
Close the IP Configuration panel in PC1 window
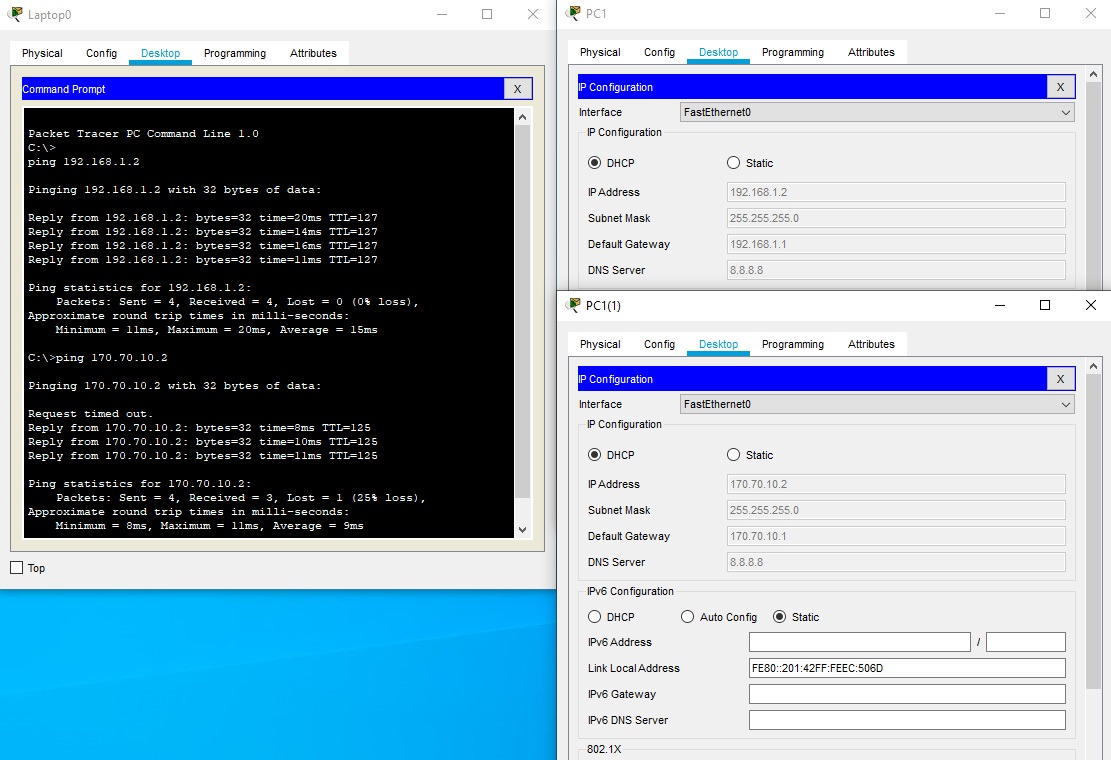point(1060,87)
